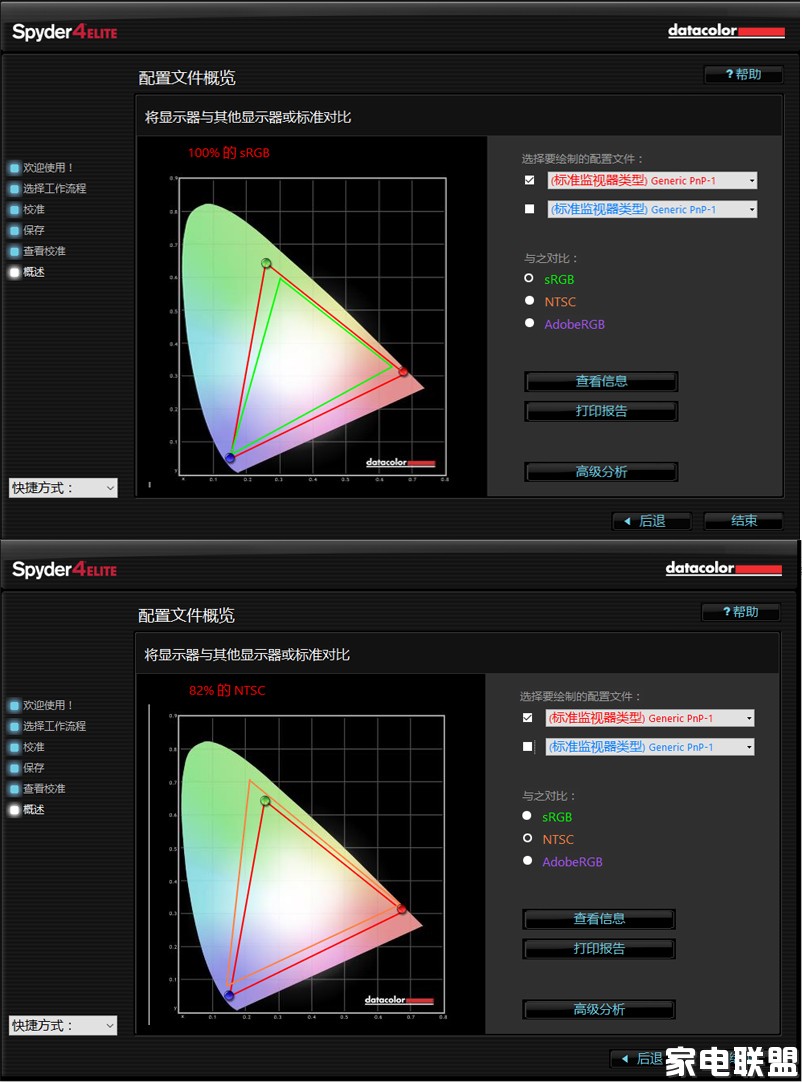Select 查看校准 from the sidebar
The height and width of the screenshot is (1082, 802).
point(46,250)
